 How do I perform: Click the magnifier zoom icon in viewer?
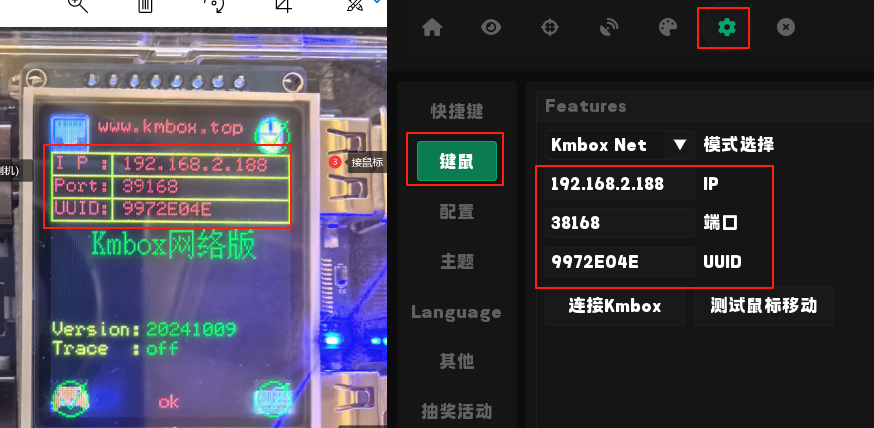click(78, 4)
